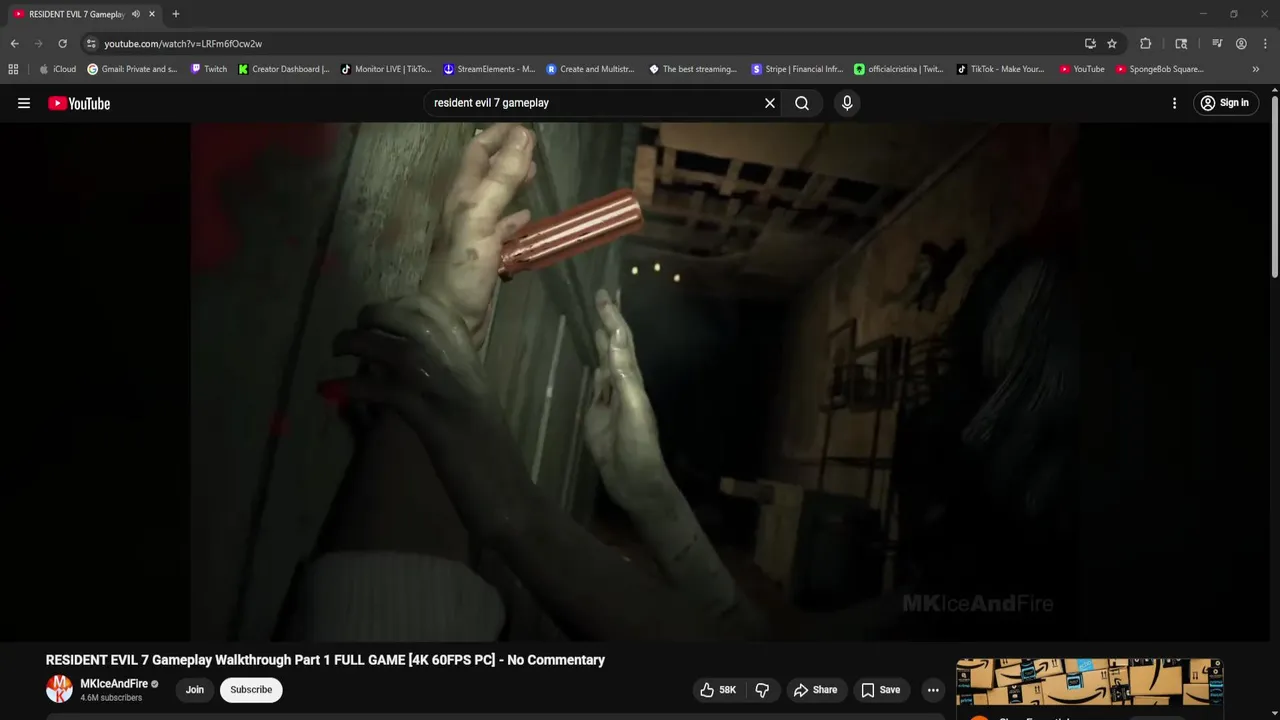Open the StreamElements bookmark
The image size is (1280, 720).
point(489,69)
